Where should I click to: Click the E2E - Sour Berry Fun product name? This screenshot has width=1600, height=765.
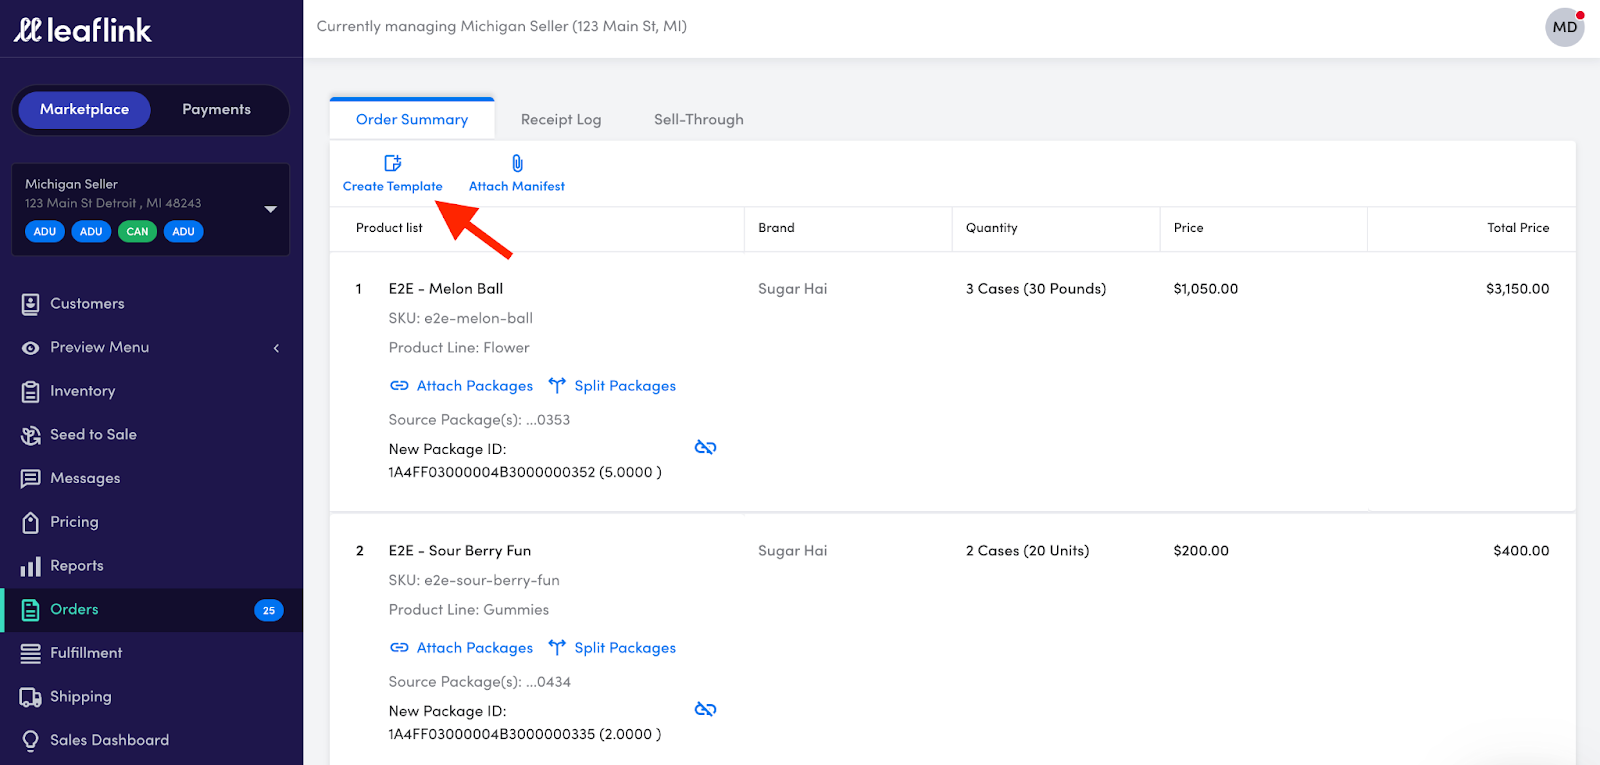[460, 551]
